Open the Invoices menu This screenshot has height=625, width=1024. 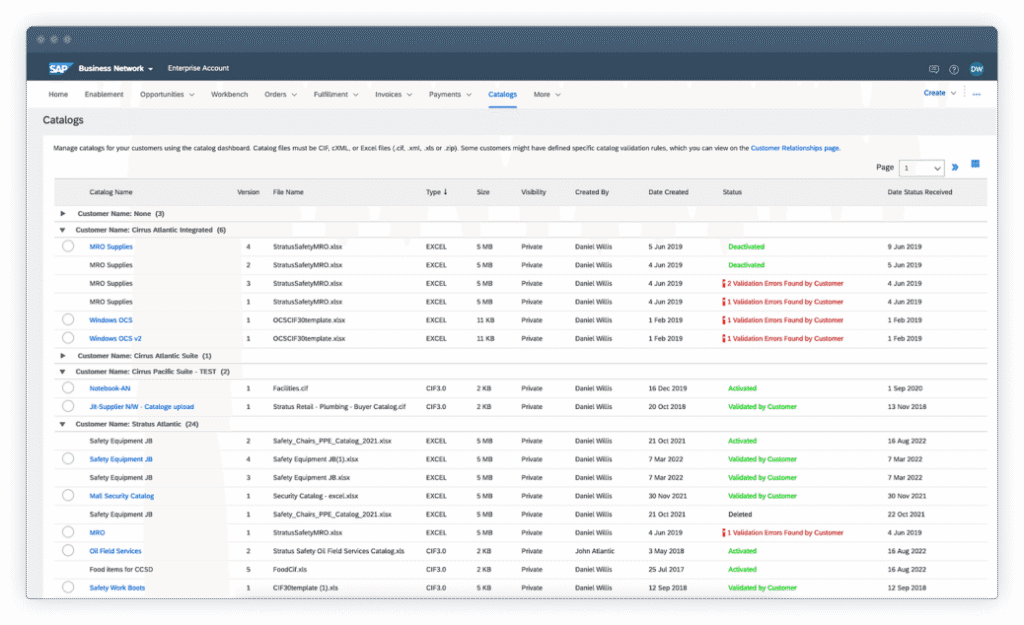(392, 95)
